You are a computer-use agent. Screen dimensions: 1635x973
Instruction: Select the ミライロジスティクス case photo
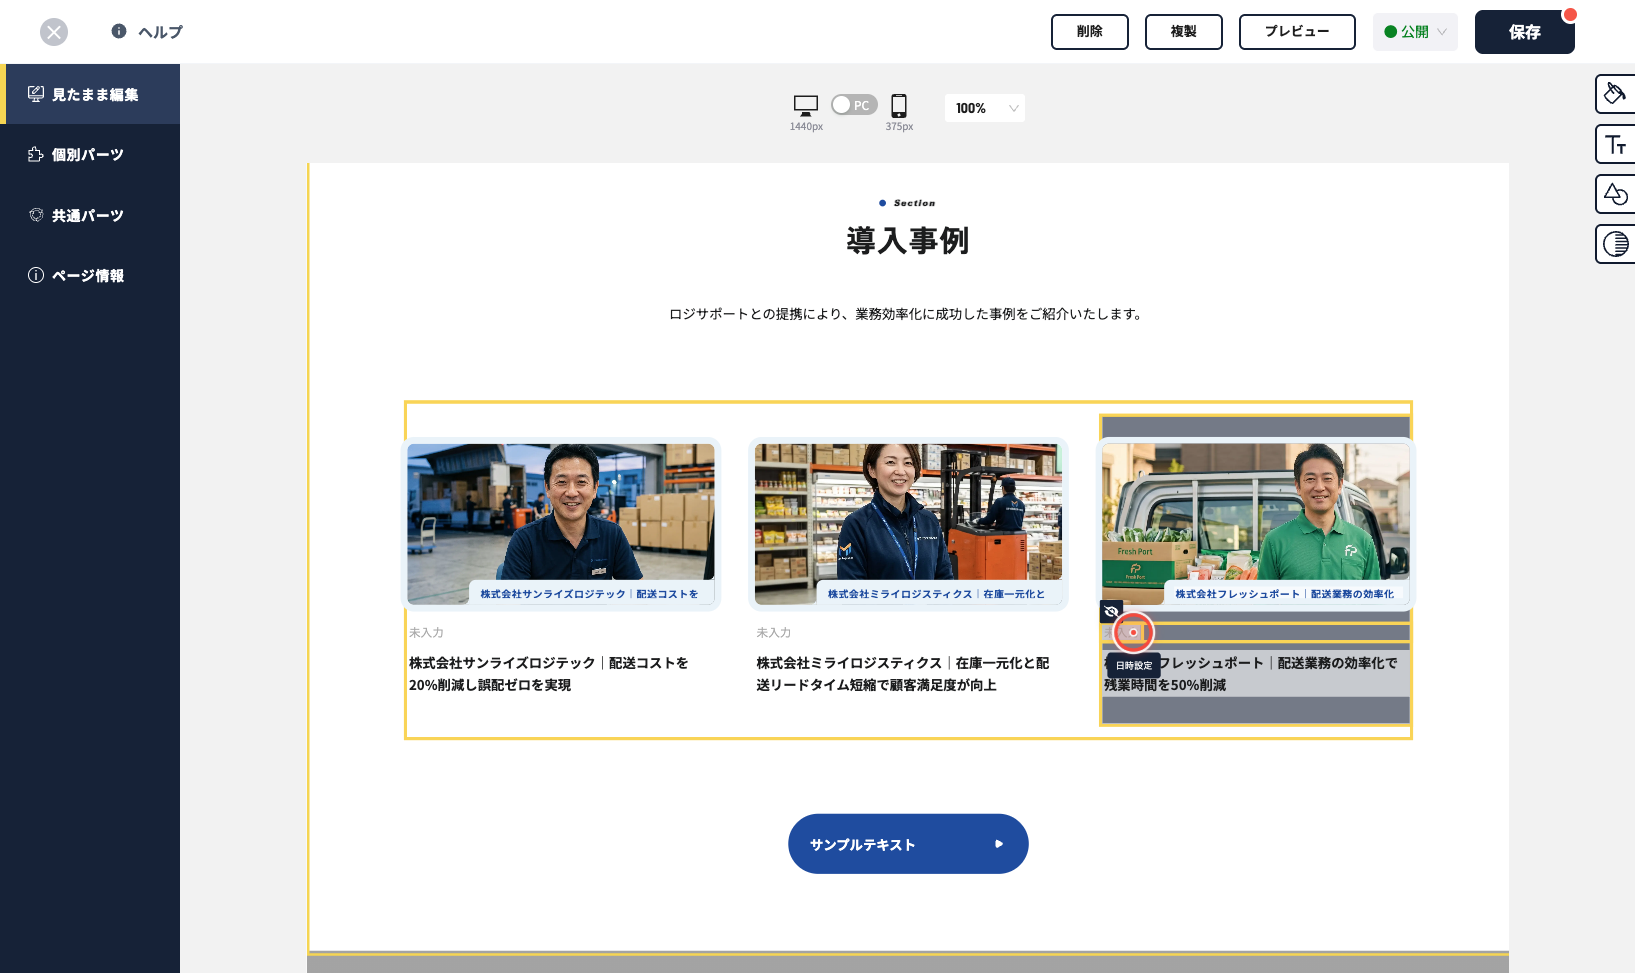coord(908,524)
